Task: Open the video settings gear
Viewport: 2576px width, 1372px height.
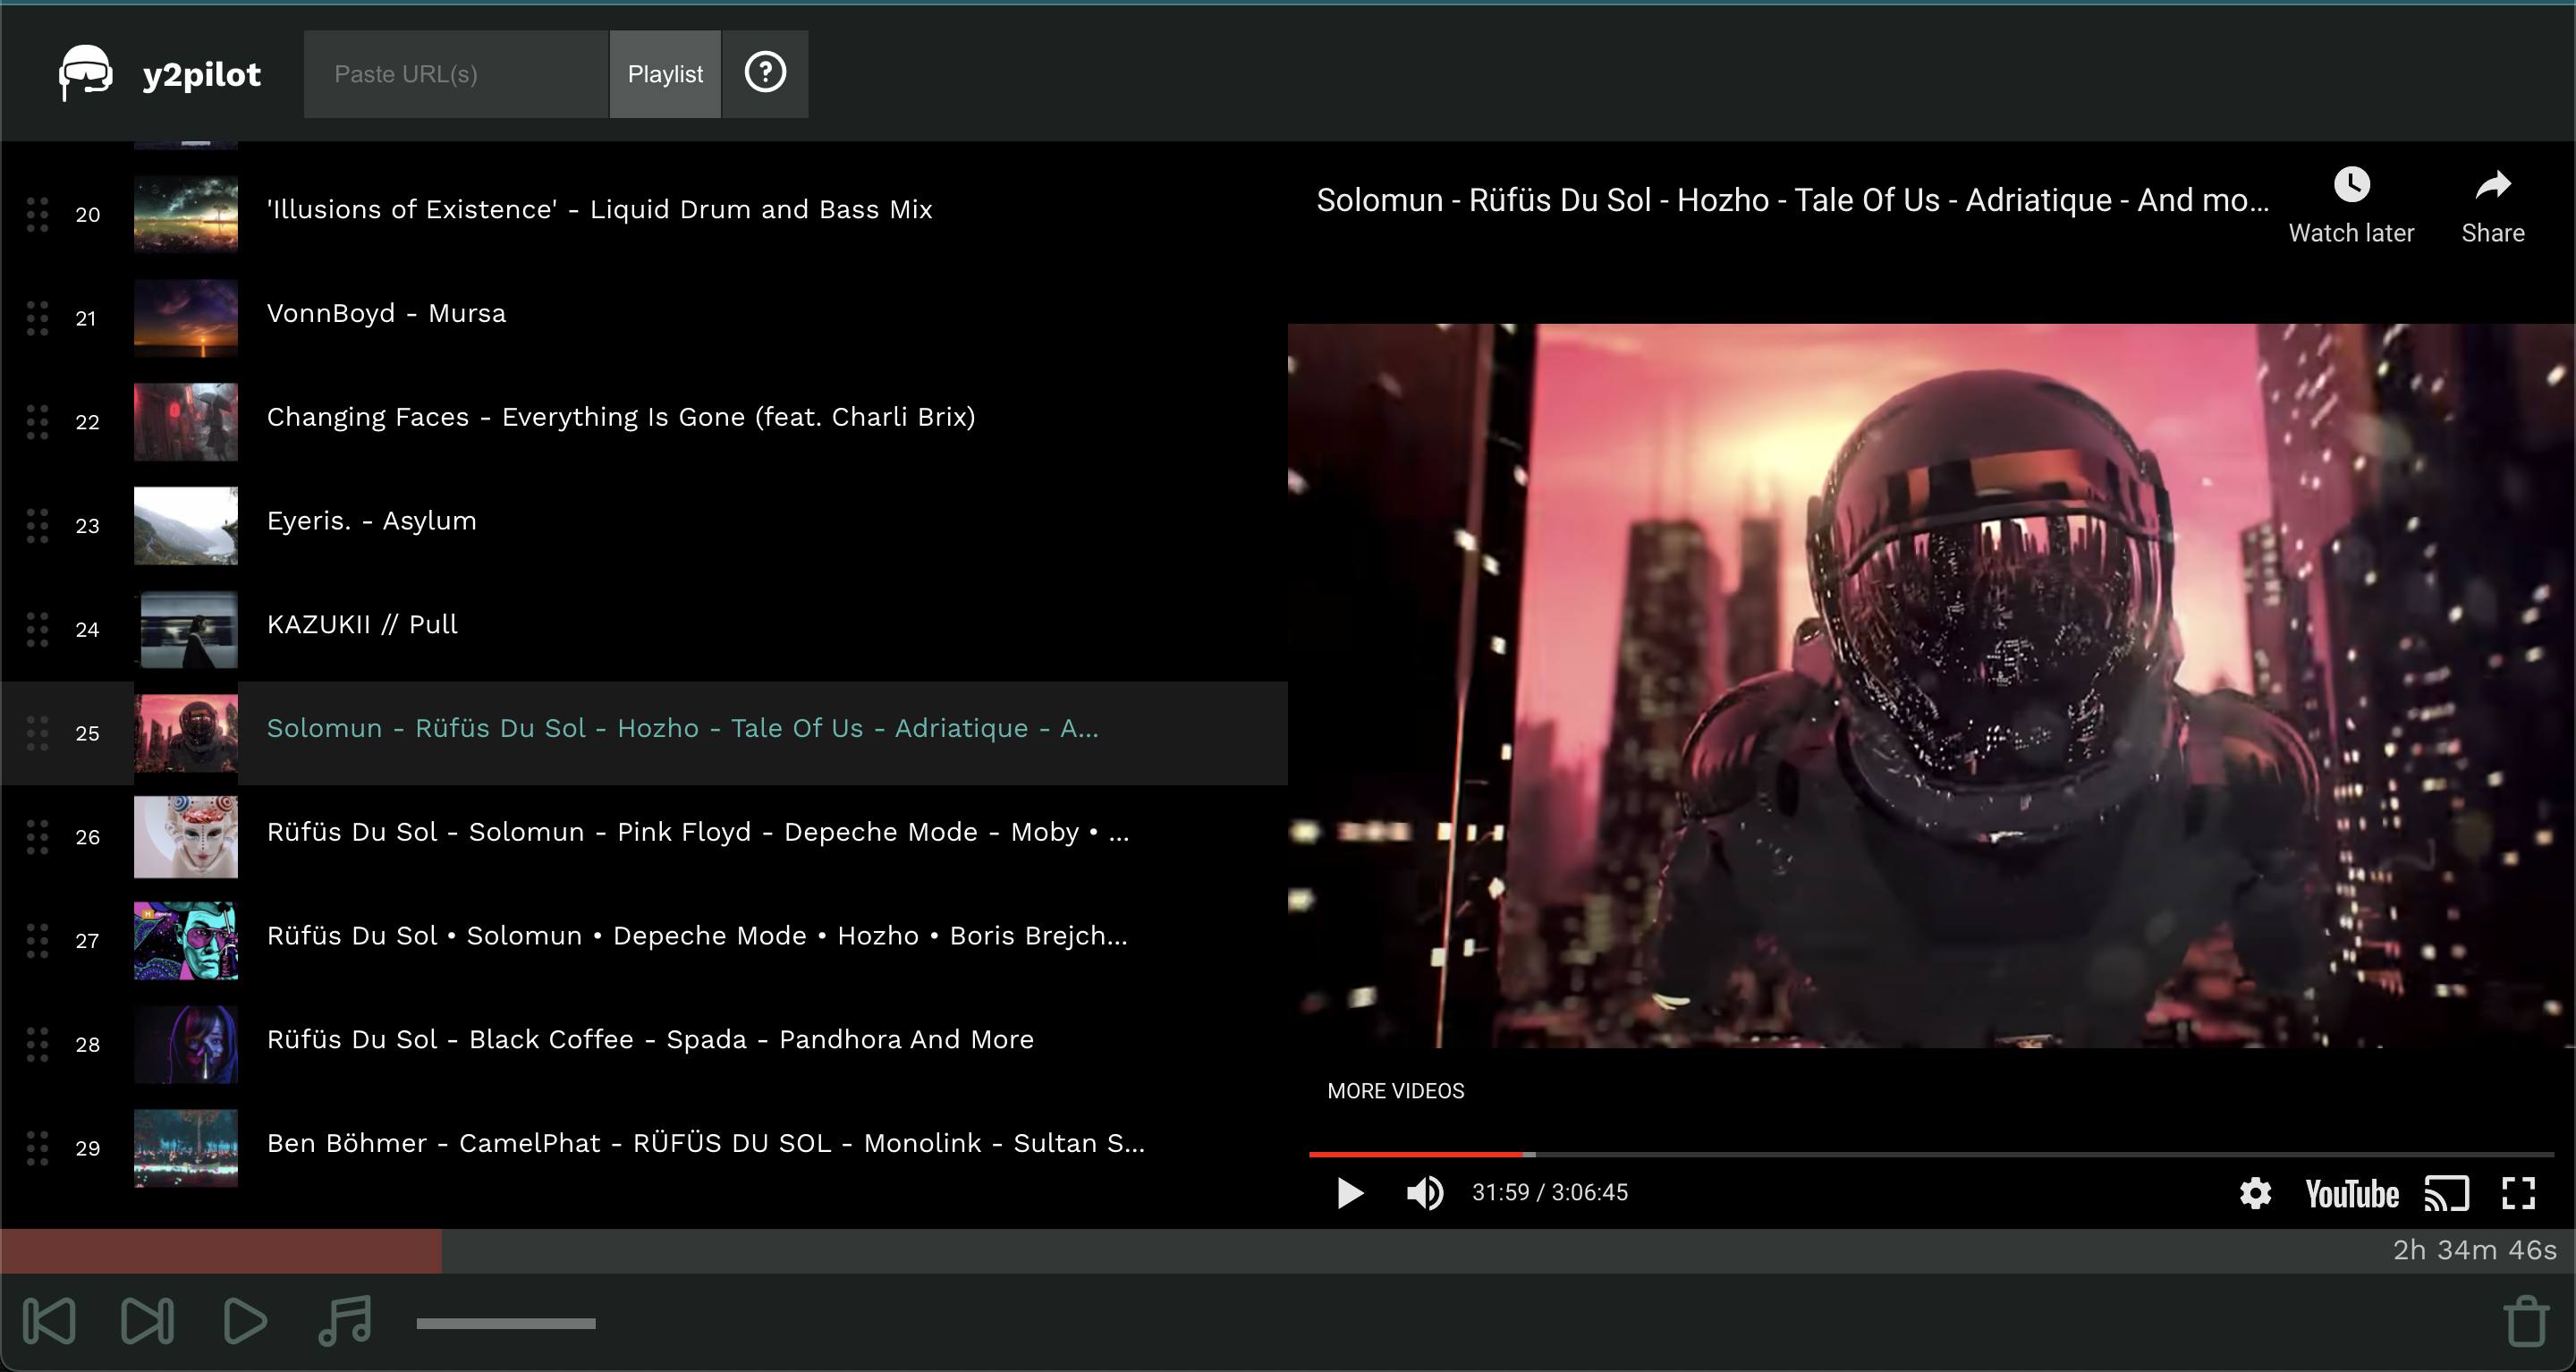Action: [2256, 1192]
